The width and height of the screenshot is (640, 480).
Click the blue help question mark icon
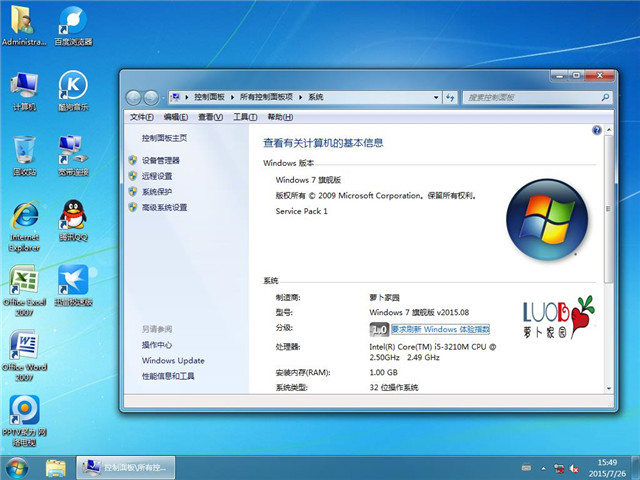click(596, 130)
